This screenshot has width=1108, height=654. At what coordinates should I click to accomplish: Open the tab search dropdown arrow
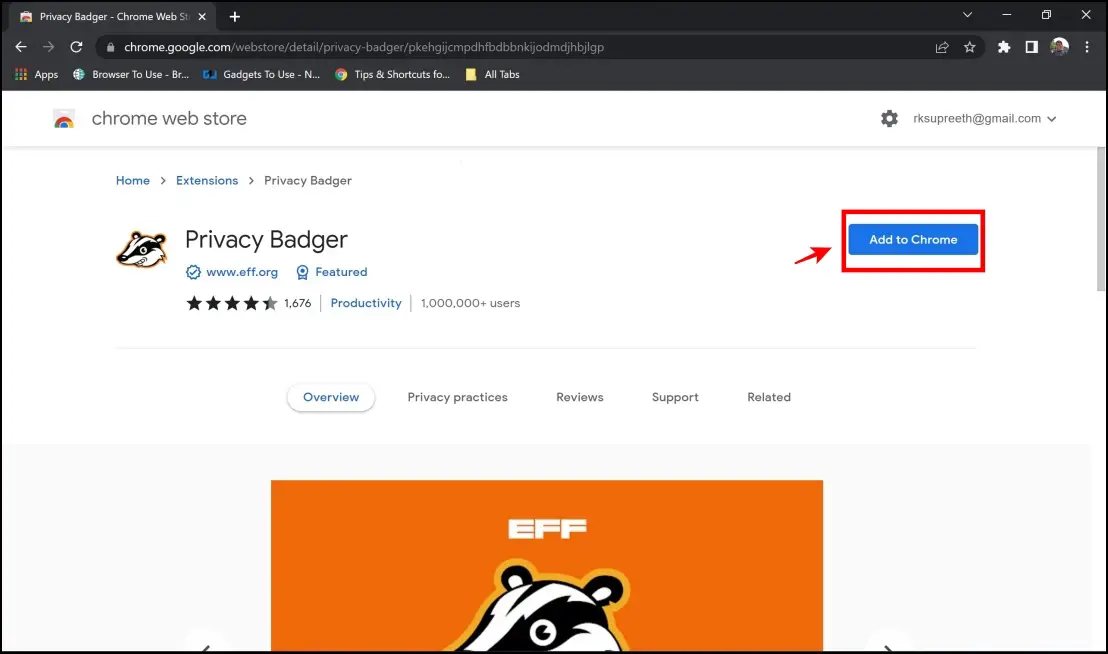(x=967, y=15)
